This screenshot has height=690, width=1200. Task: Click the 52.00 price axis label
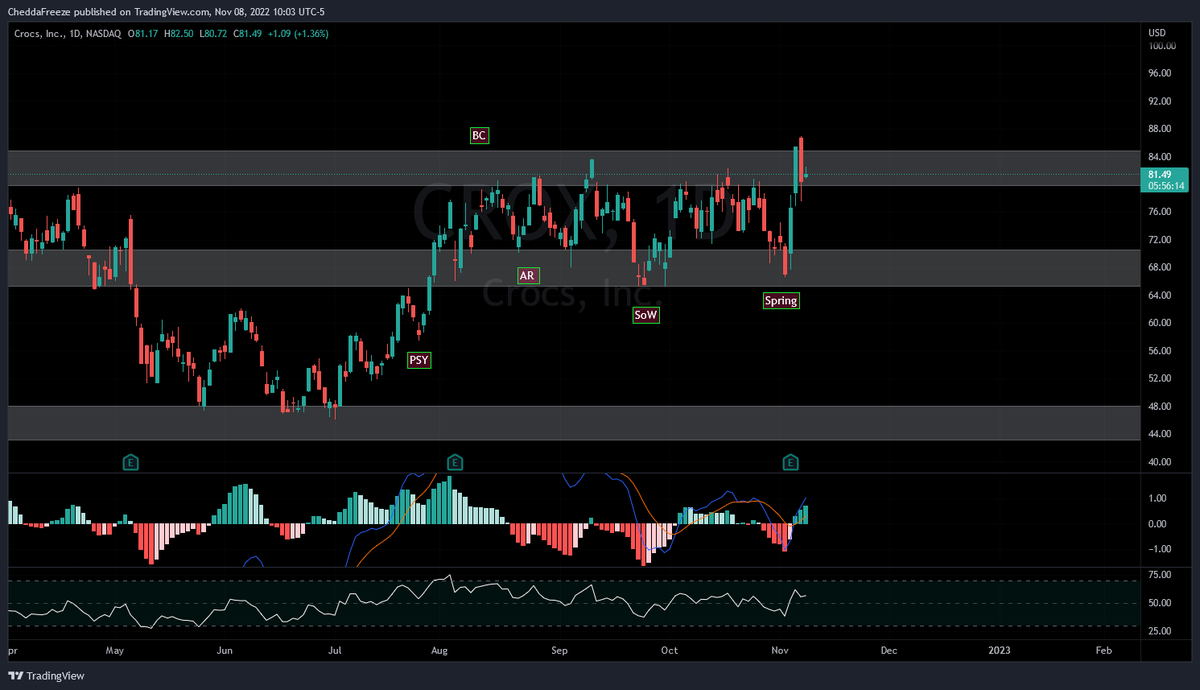pos(1160,378)
